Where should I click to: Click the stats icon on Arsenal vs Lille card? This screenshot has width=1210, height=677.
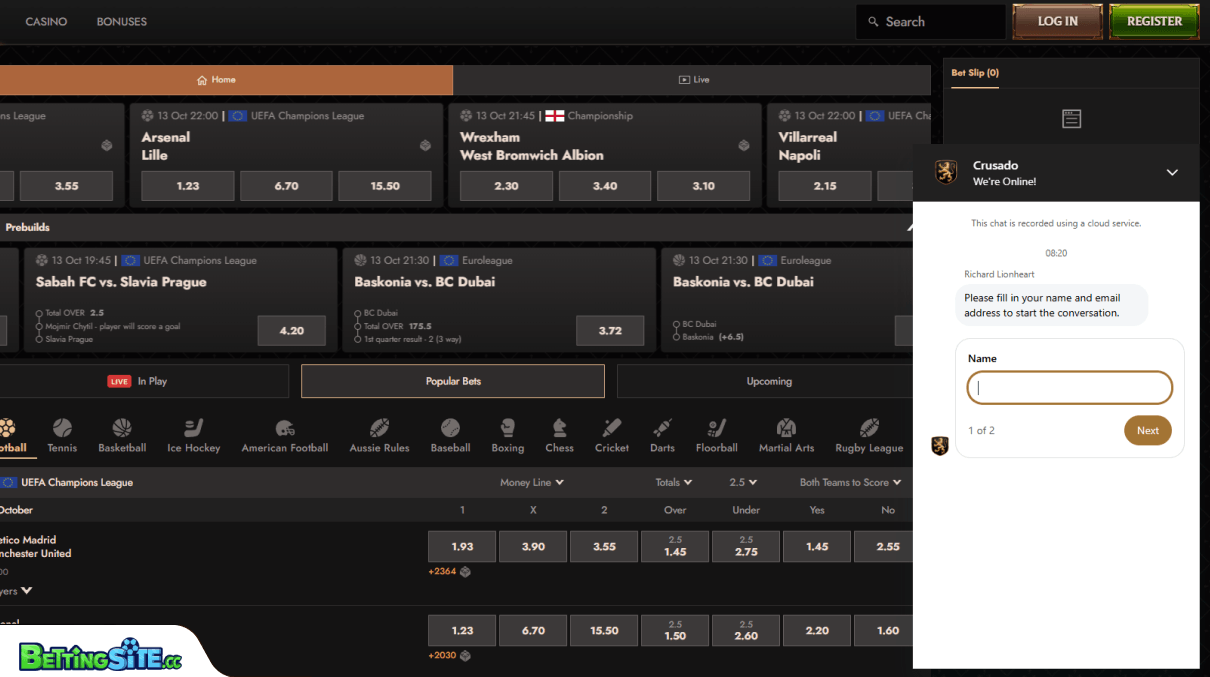(x=425, y=145)
